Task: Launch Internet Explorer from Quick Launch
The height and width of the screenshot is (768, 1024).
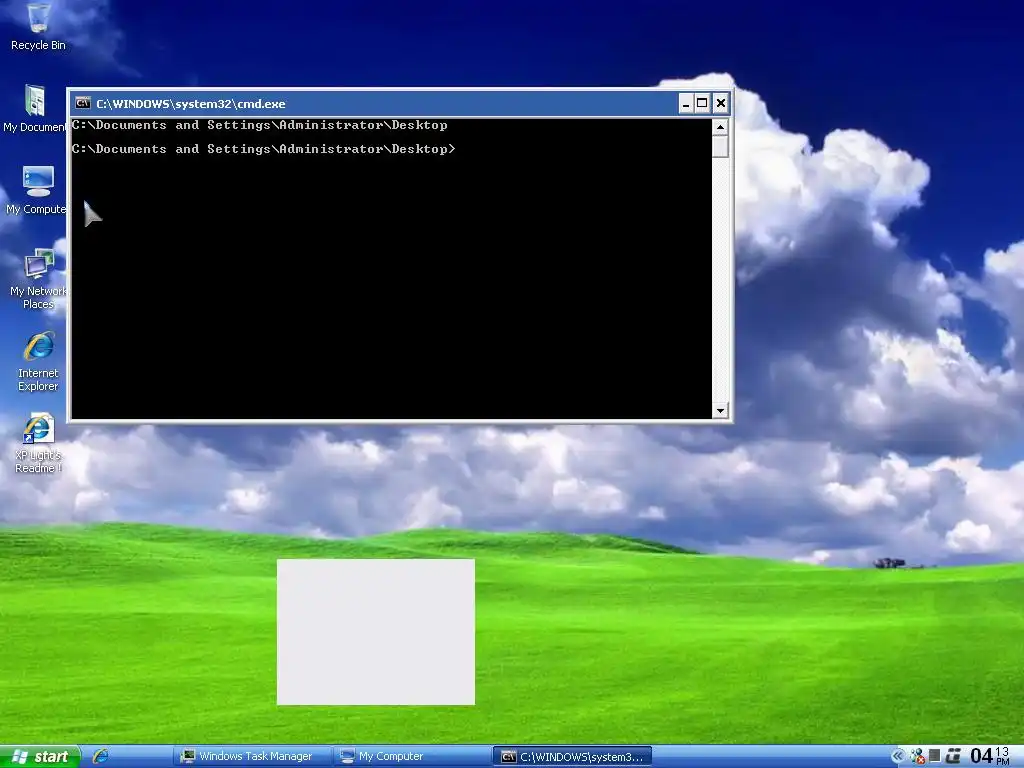Action: pos(101,756)
